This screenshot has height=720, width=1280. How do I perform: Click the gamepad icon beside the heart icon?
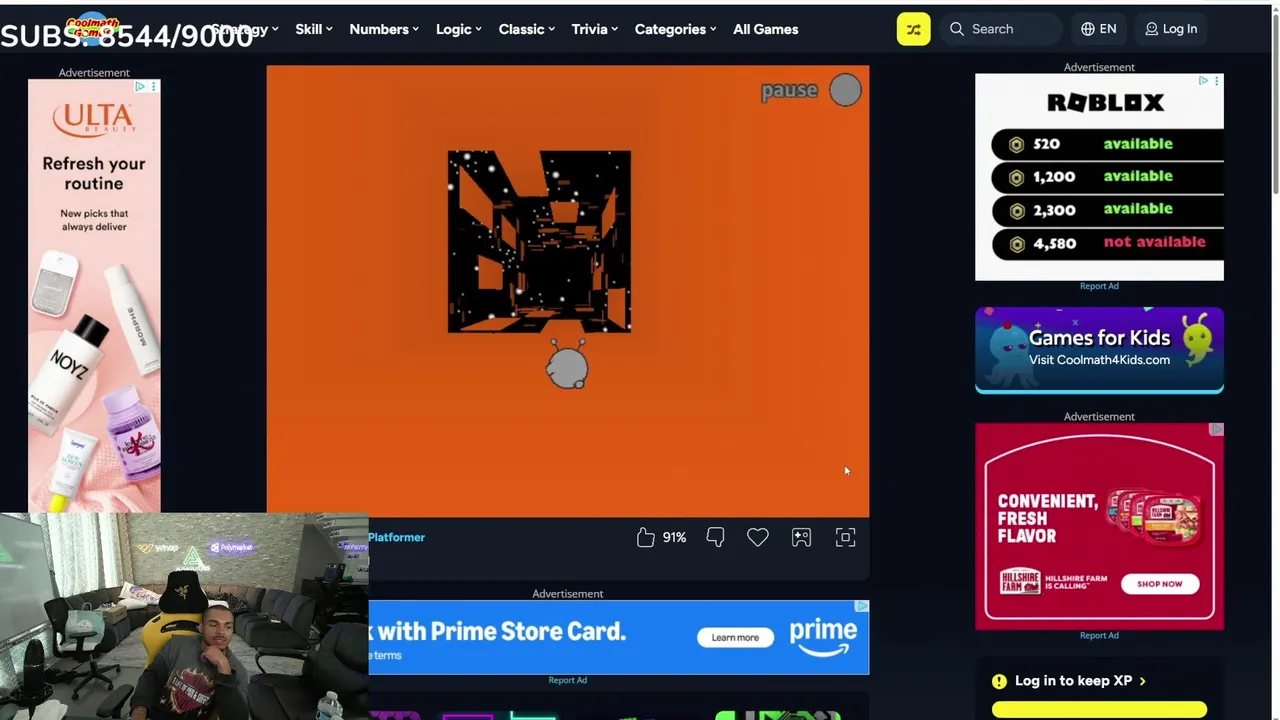pos(801,538)
